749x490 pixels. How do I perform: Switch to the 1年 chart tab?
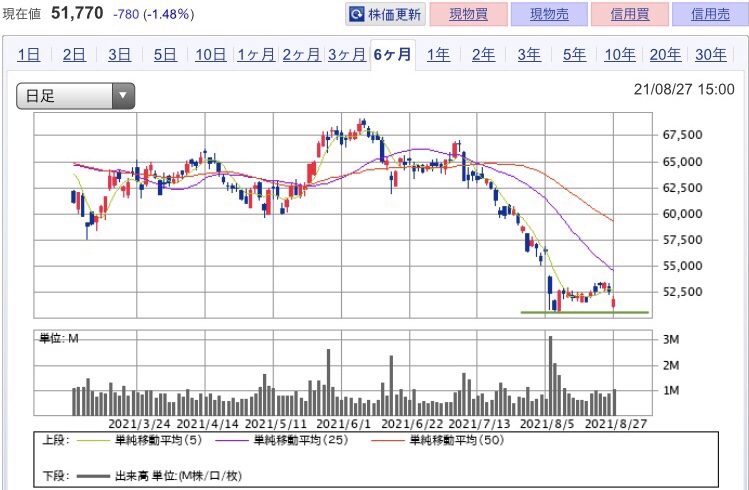(438, 55)
